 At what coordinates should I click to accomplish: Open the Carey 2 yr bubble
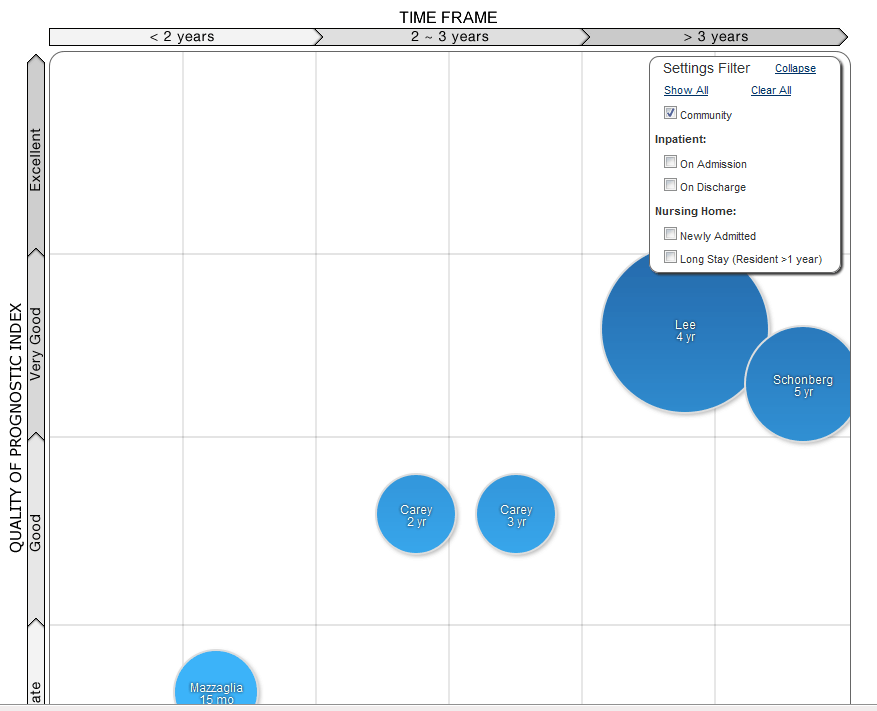(x=416, y=515)
